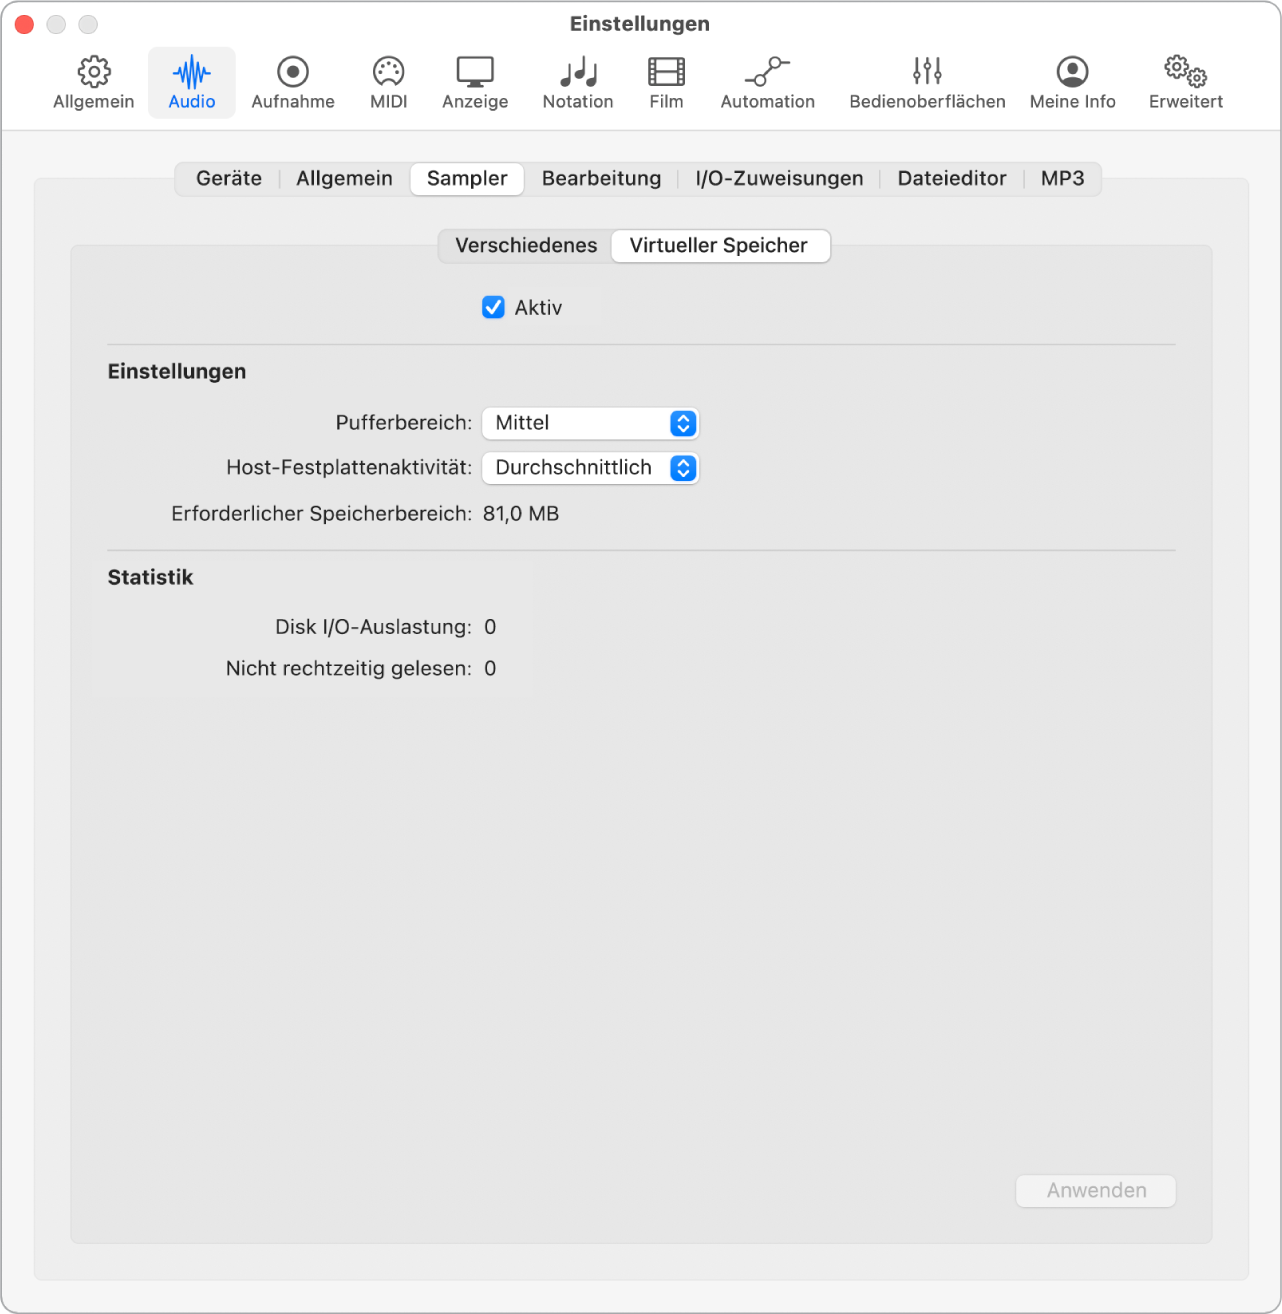Open the Notation settings pane
1282x1314 pixels.
point(578,83)
